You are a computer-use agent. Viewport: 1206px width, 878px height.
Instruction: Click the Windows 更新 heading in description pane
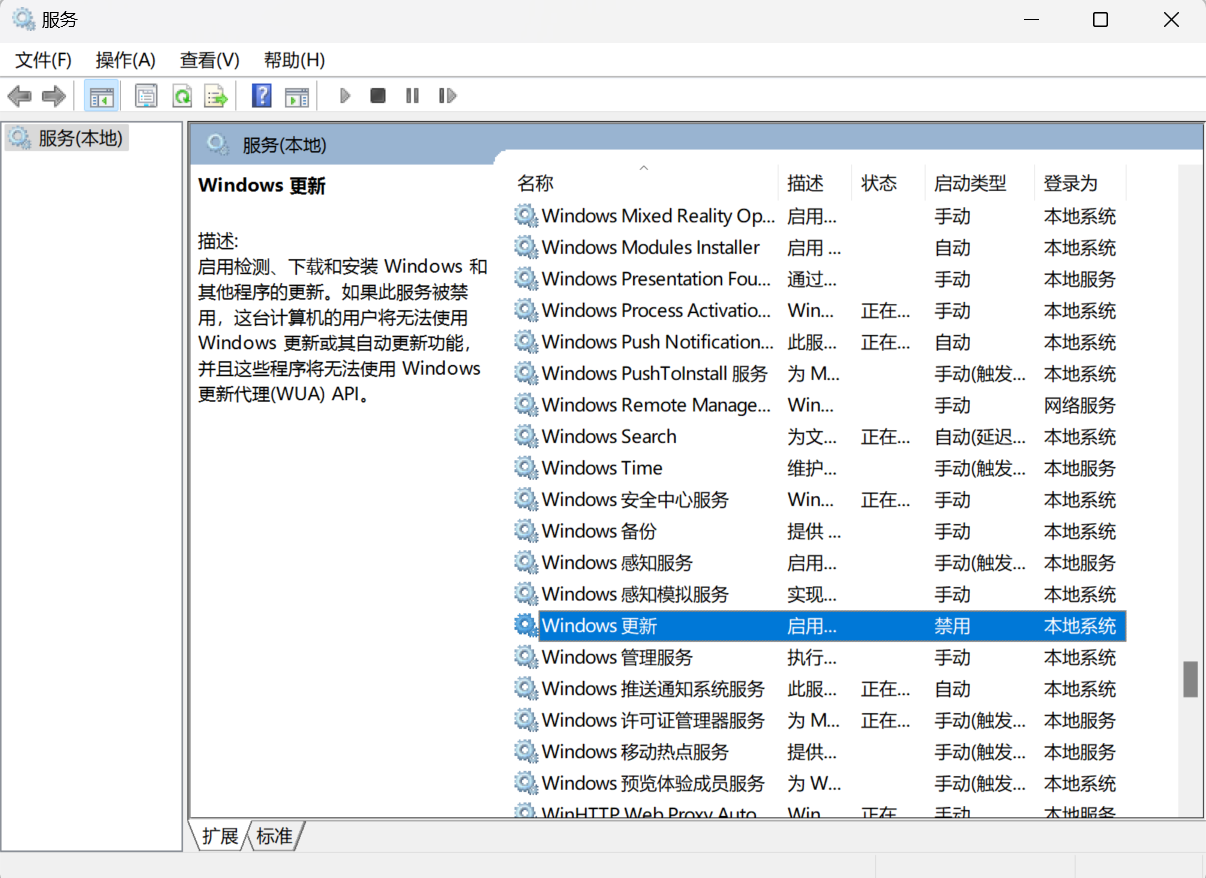[262, 185]
